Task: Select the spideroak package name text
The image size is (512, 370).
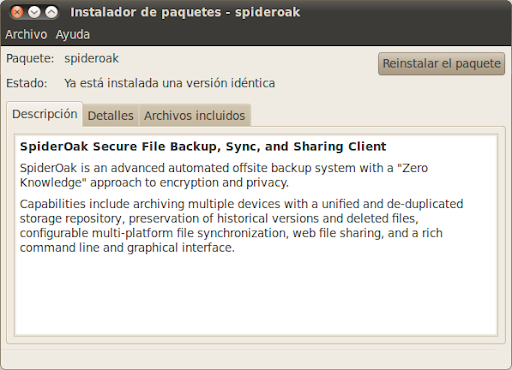Action: [91, 58]
